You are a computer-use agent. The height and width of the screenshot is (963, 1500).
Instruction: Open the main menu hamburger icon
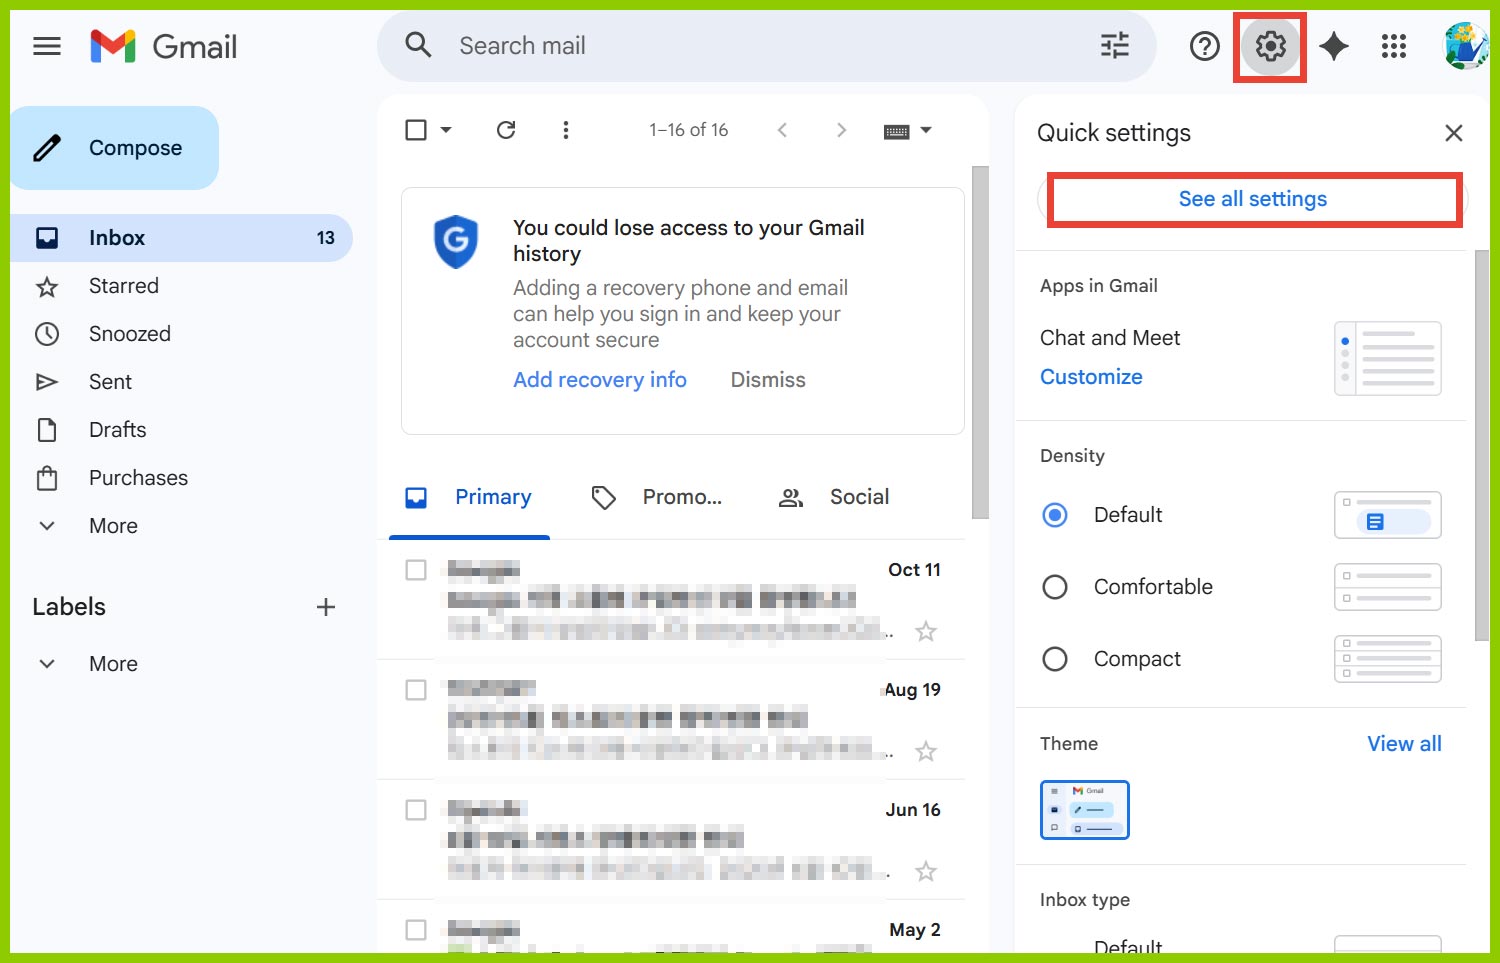(47, 46)
